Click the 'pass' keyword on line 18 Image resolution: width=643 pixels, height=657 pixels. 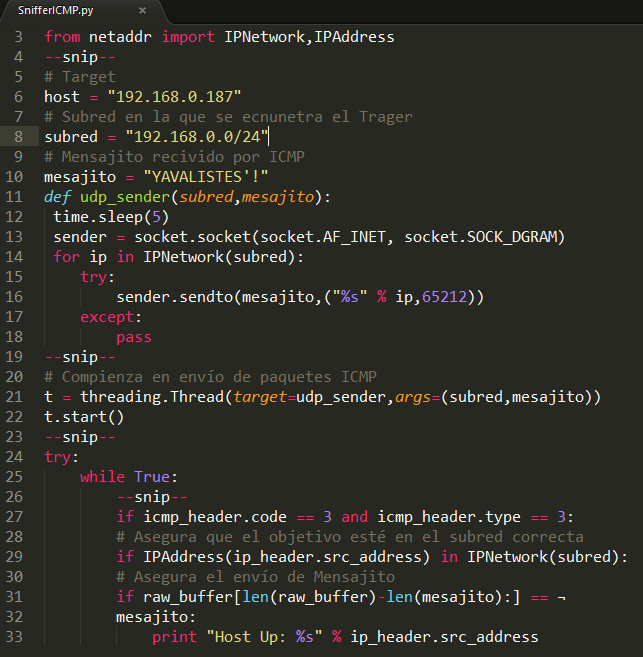(134, 337)
